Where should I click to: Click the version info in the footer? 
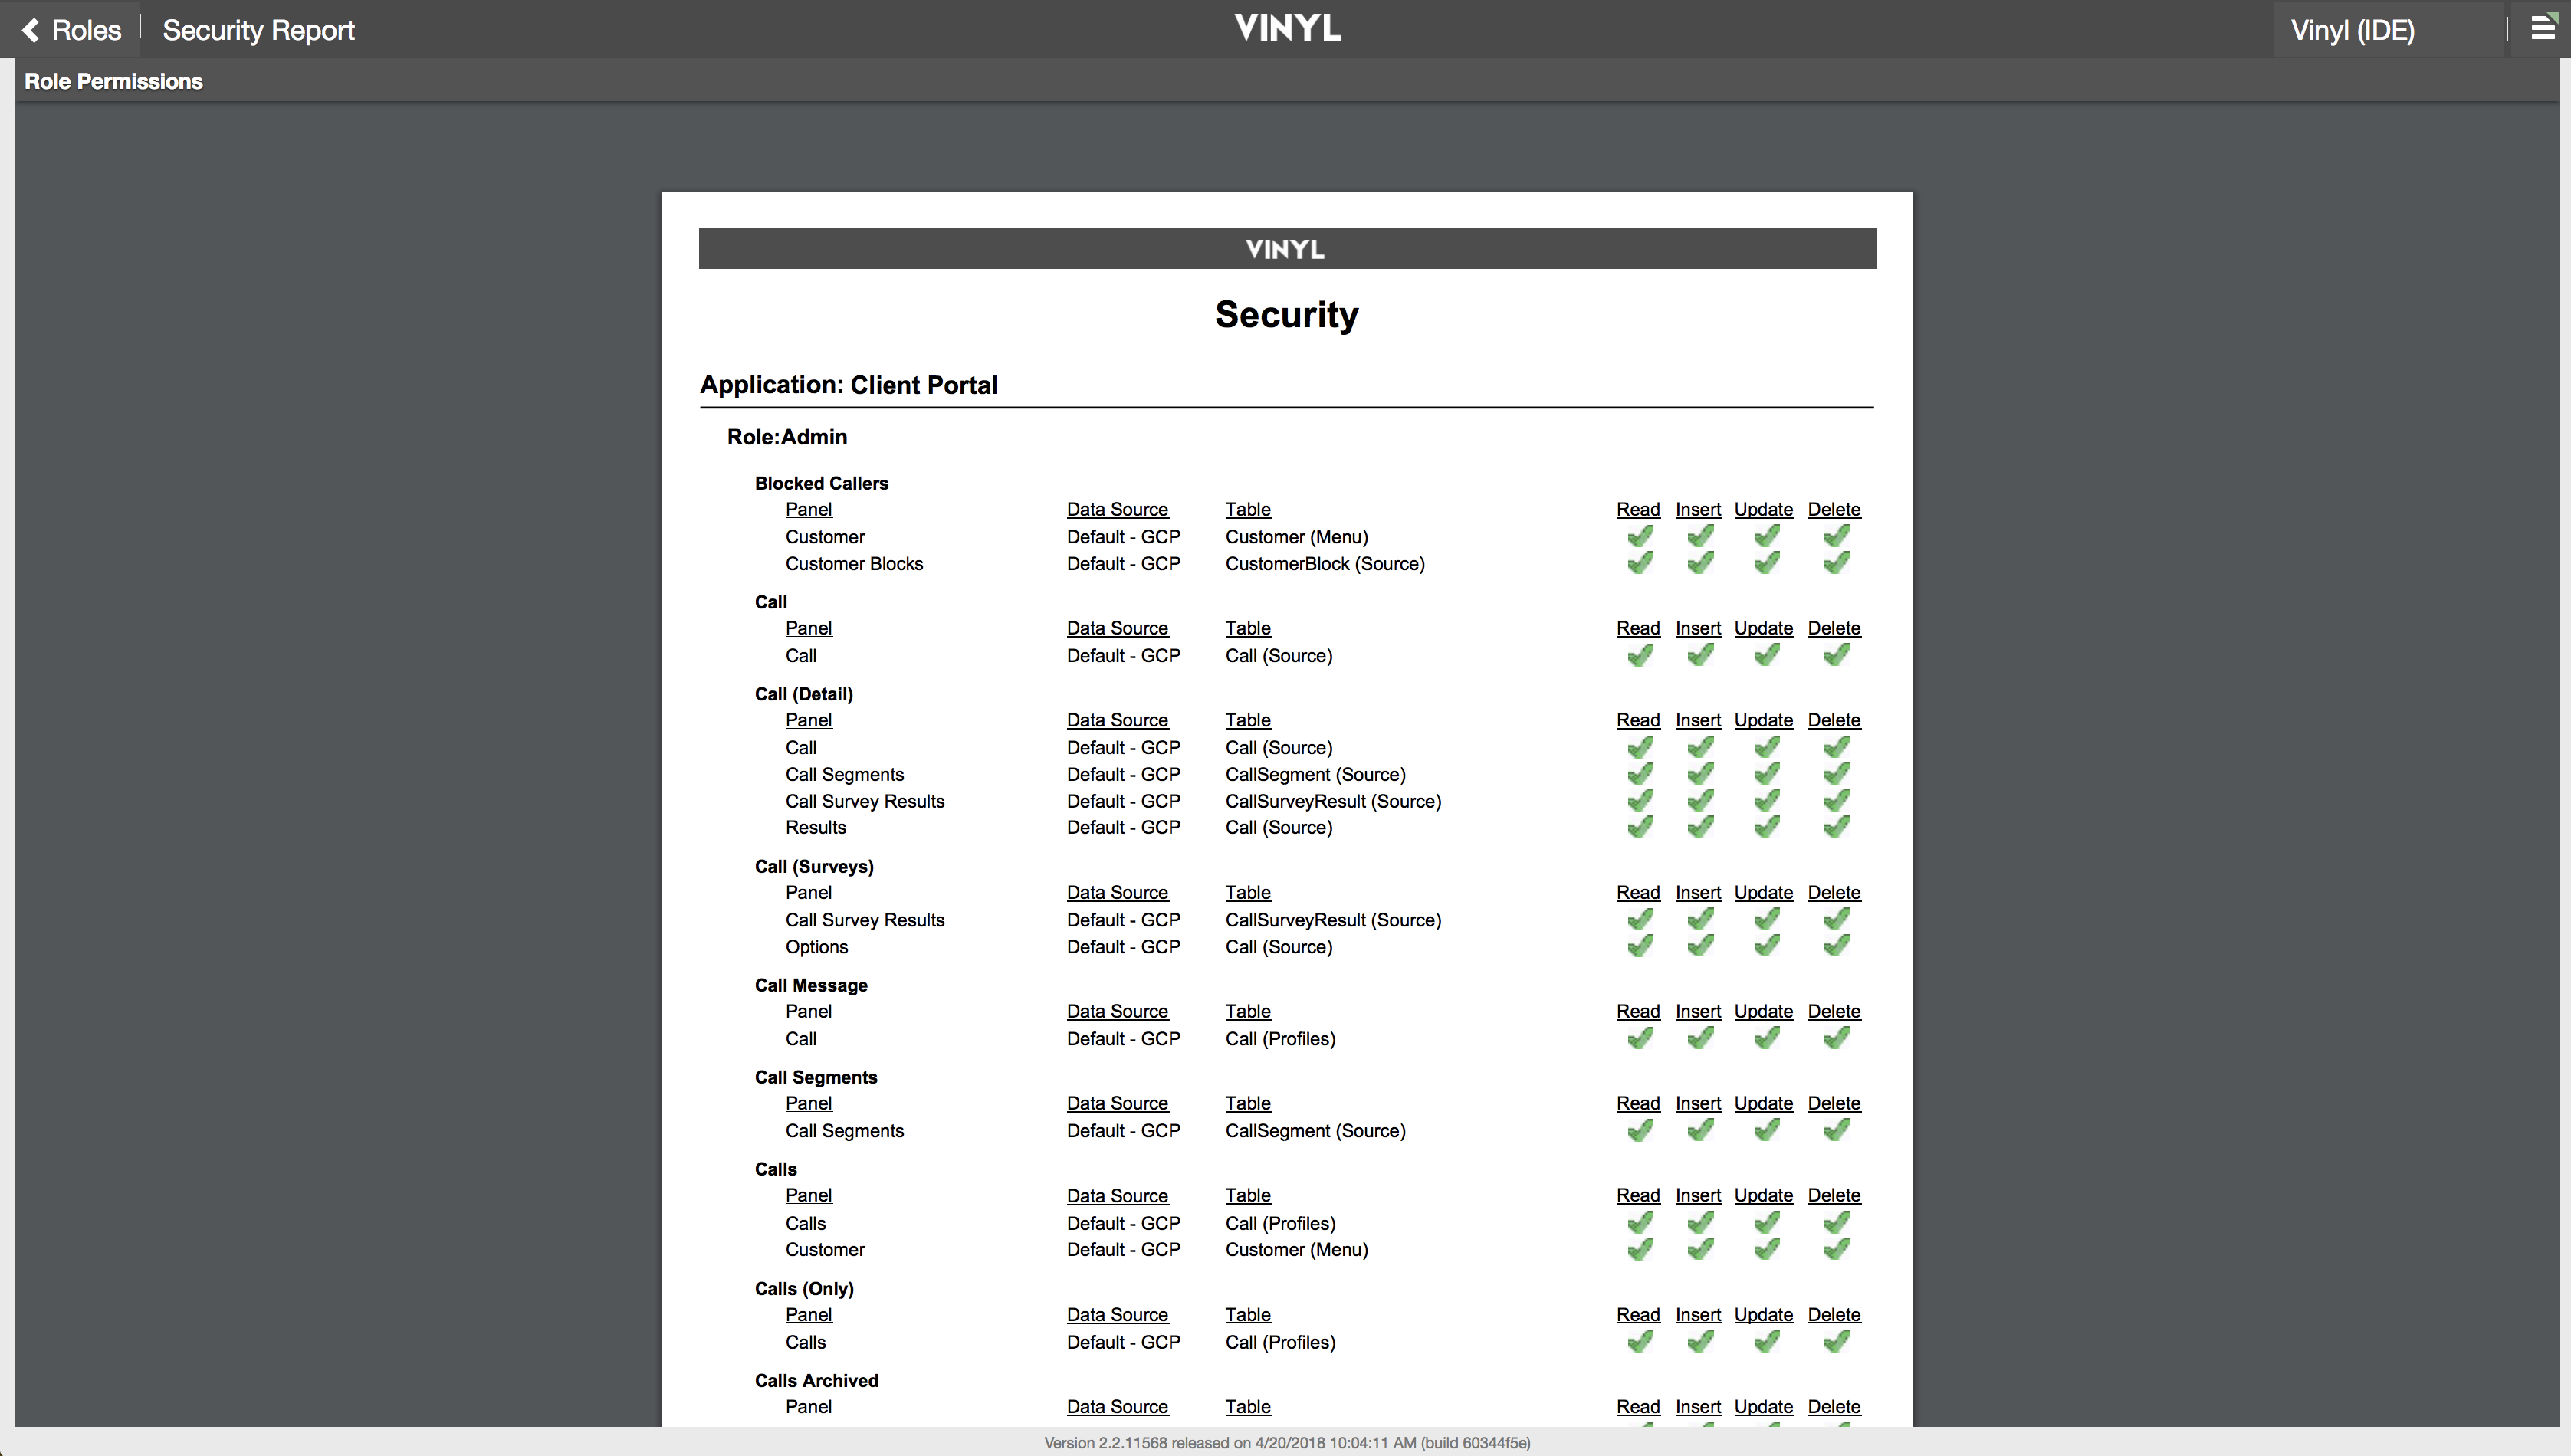point(1286,1442)
